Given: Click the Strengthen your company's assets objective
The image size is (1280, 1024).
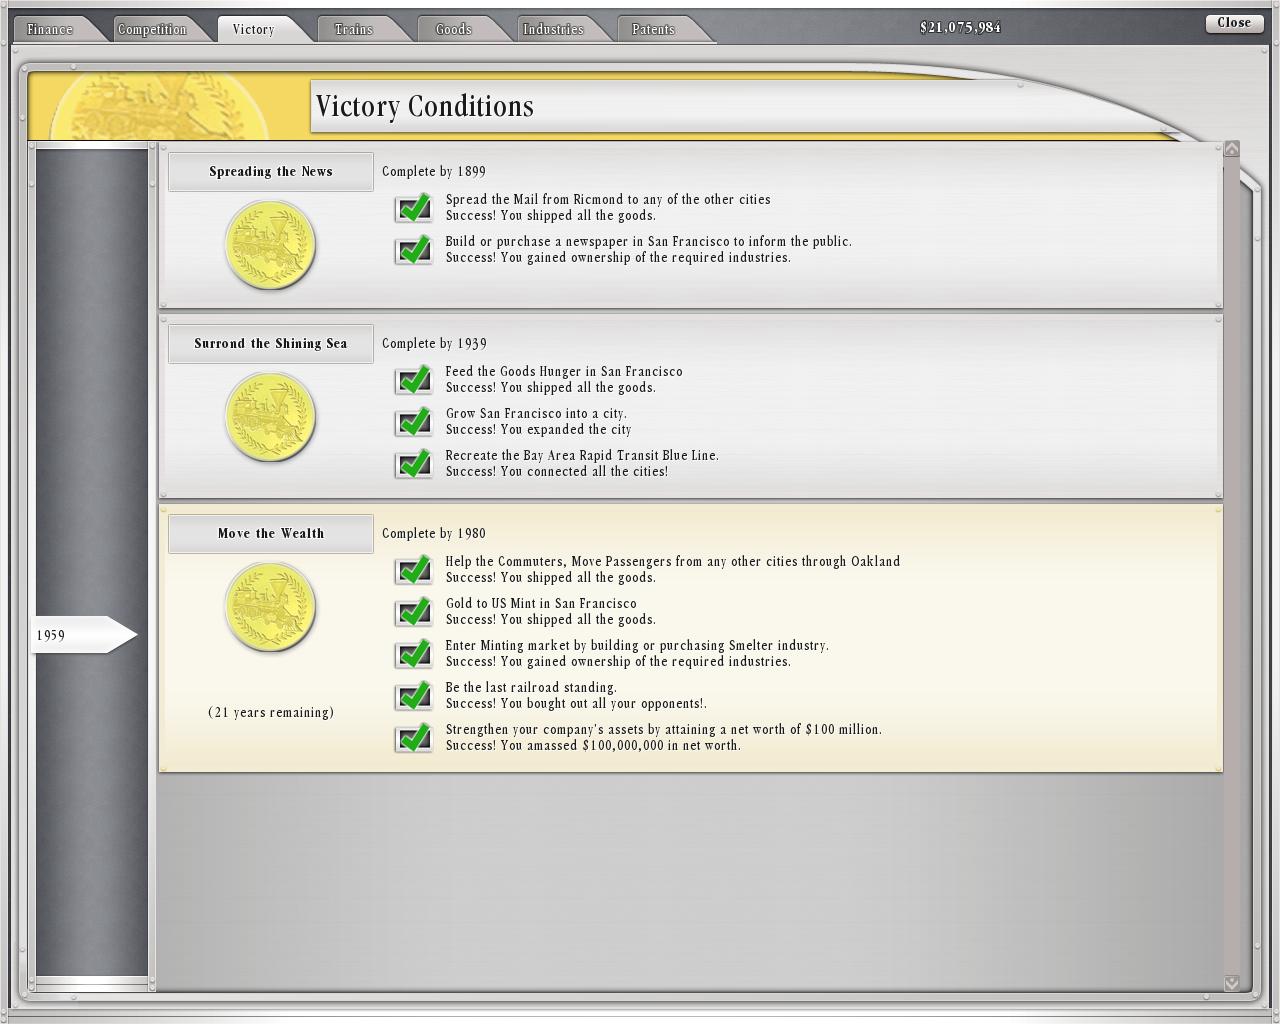Looking at the screenshot, I should coord(664,730).
